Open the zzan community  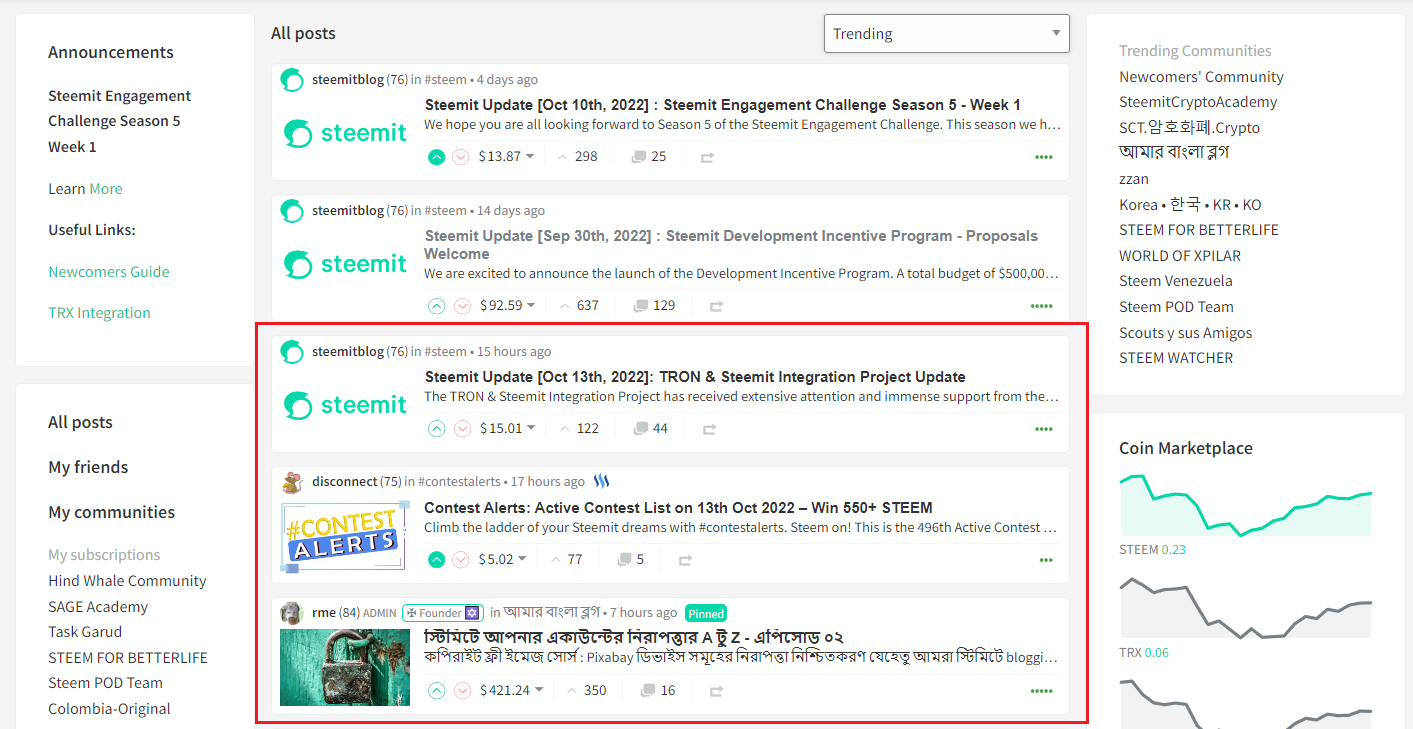point(1134,179)
